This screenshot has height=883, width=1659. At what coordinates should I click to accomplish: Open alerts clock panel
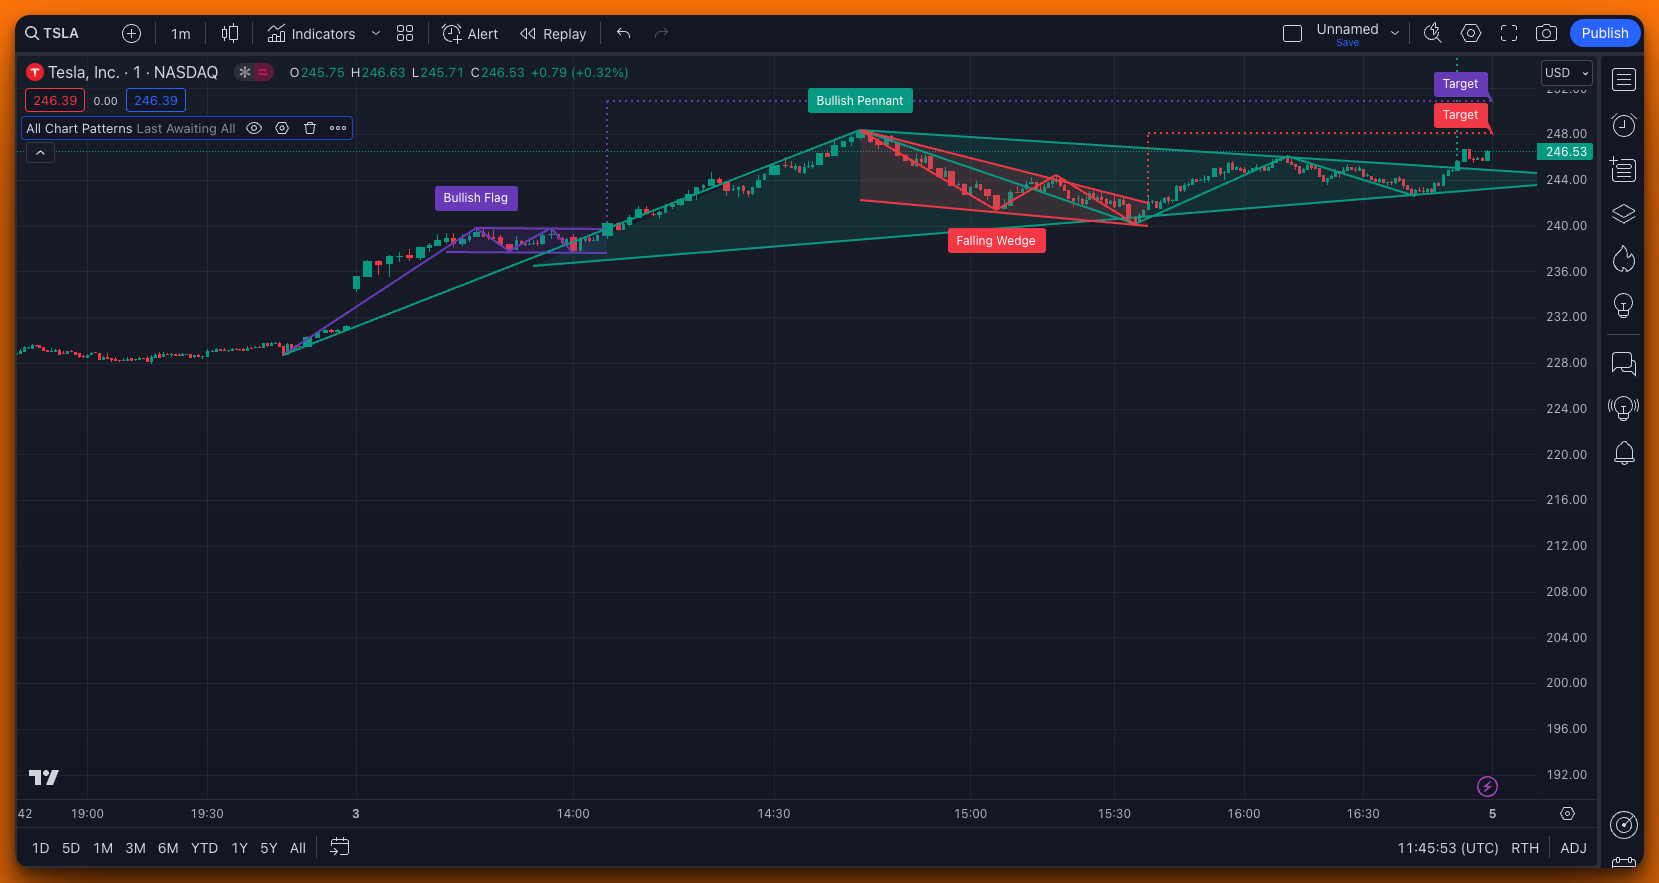pyautogui.click(x=1624, y=125)
